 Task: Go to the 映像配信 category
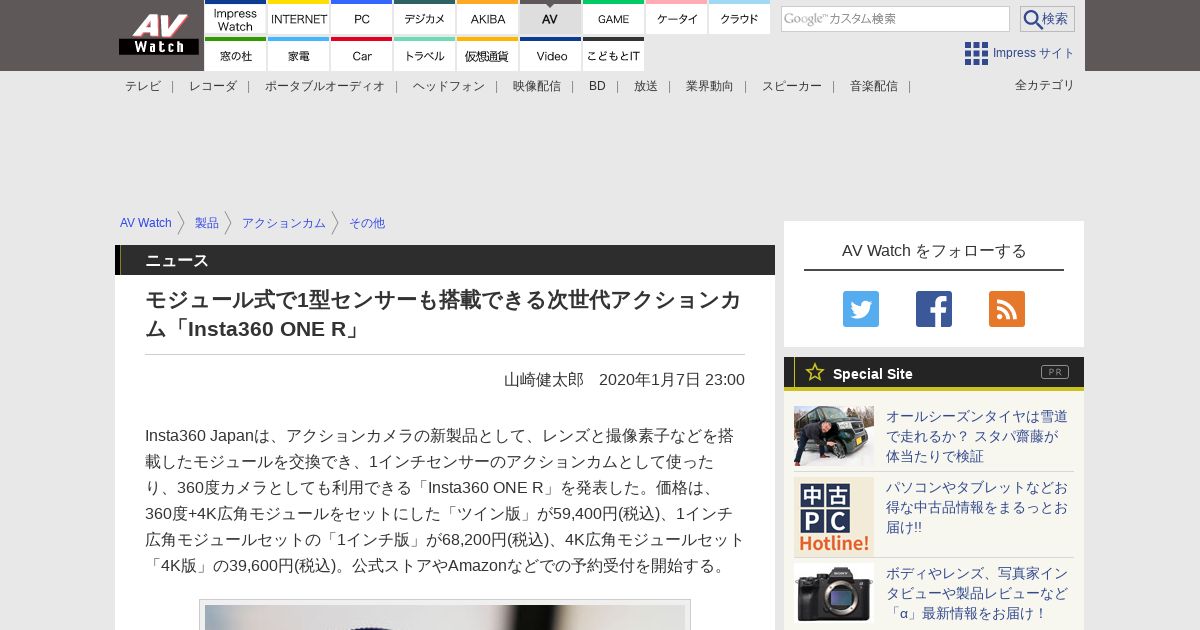coord(537,86)
